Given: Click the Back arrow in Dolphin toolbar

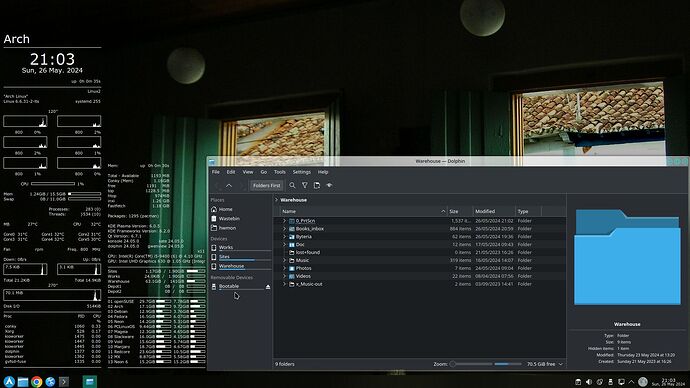Looking at the screenshot, I should click(217, 186).
